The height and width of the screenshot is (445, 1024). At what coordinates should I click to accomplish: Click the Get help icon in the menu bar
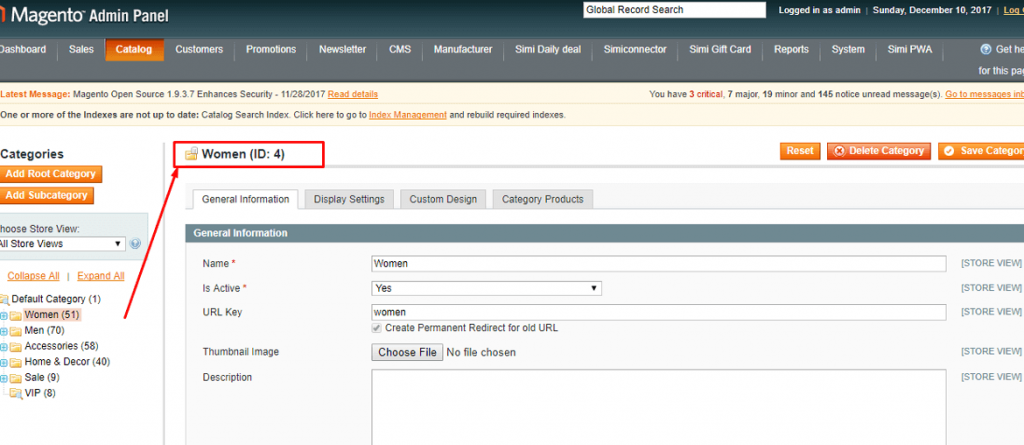986,49
